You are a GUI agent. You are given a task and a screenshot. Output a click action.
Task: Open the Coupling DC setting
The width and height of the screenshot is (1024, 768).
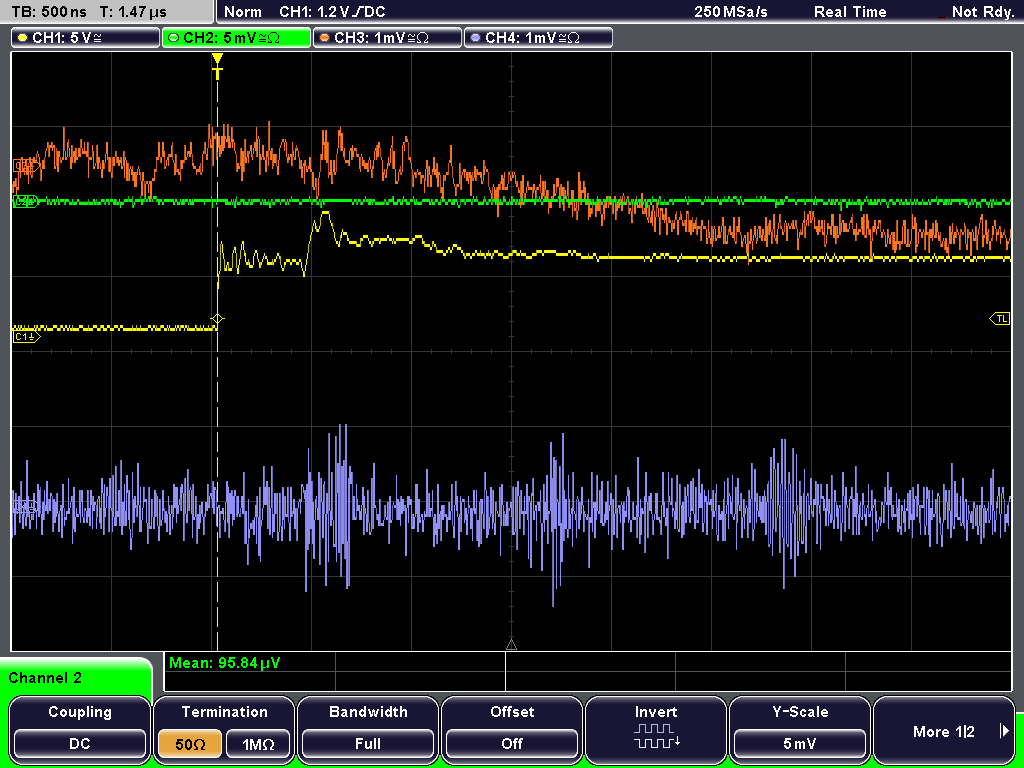tap(80, 729)
